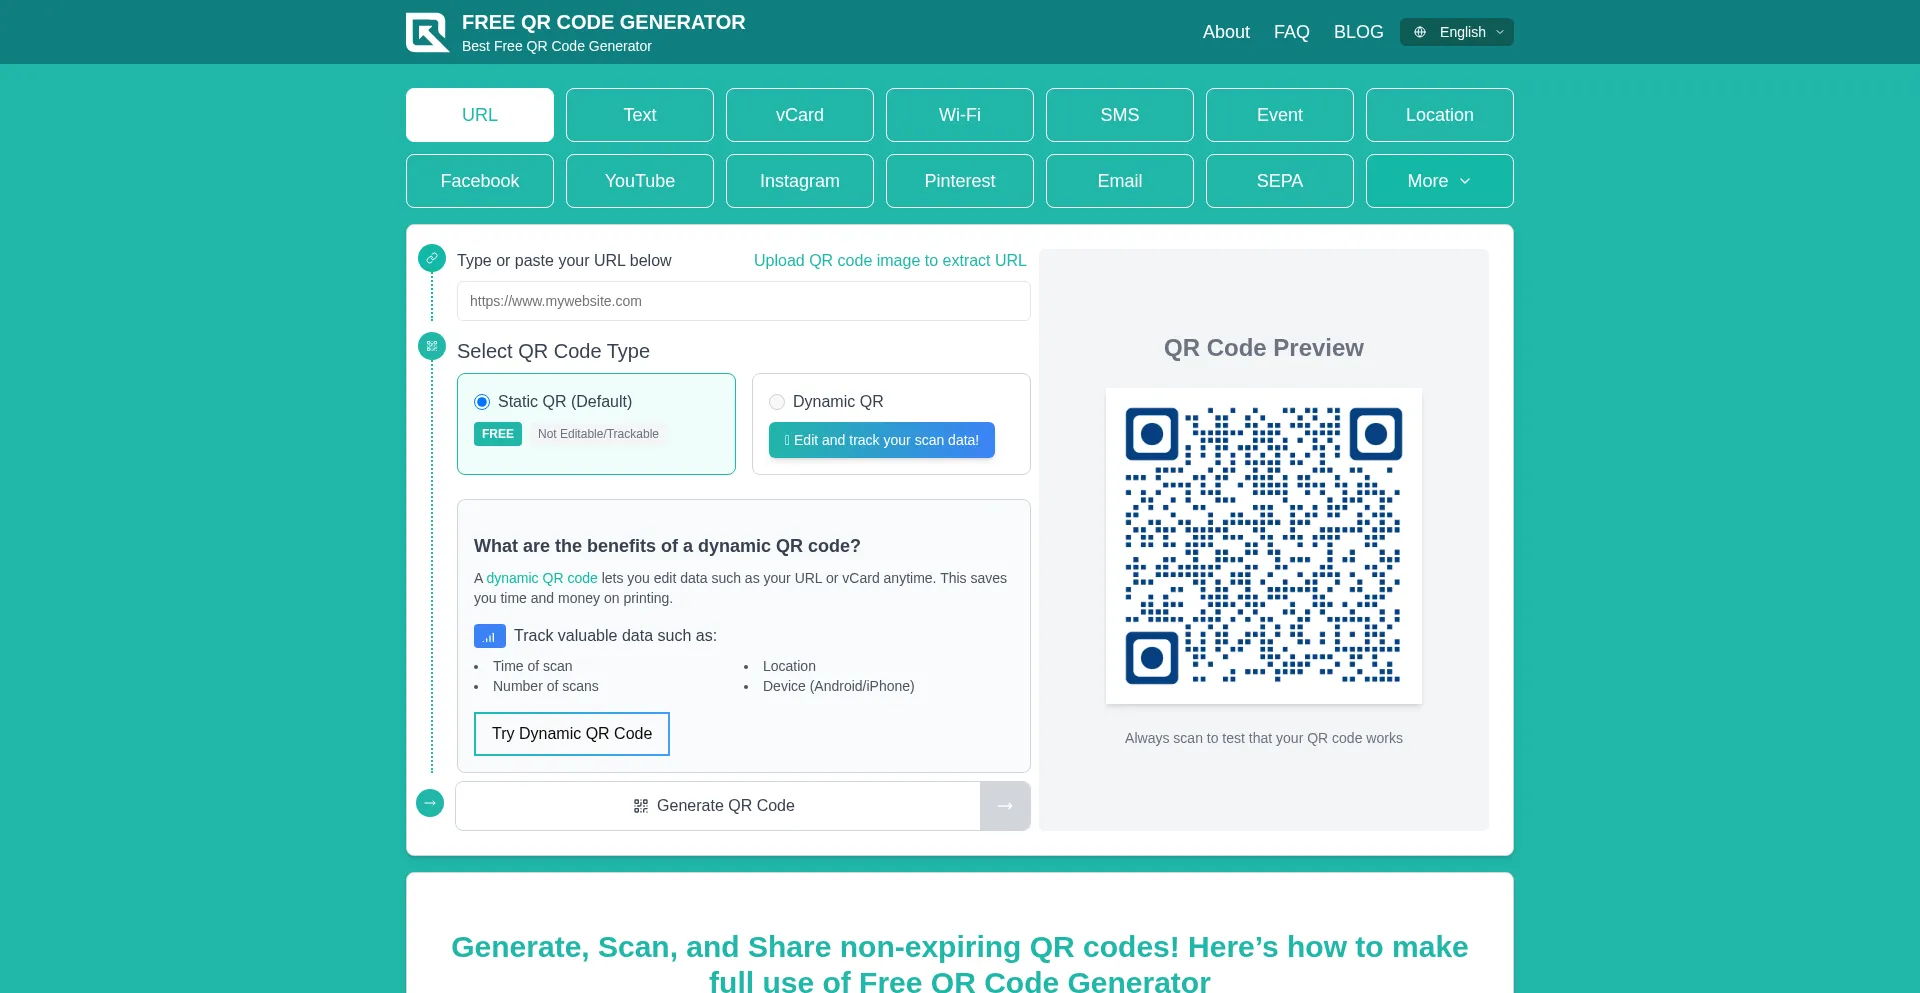Screen dimensions: 1920x993
Task: Select the Static QR (Default) radio button
Action: tap(482, 402)
